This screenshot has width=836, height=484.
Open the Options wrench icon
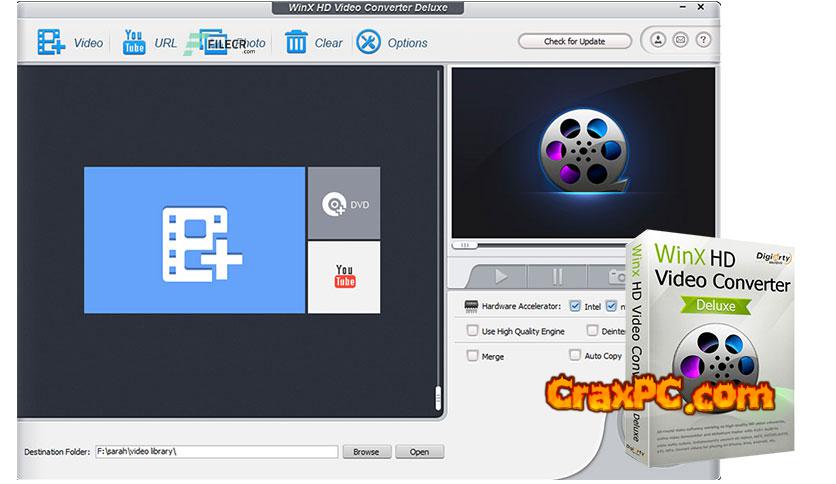(368, 42)
